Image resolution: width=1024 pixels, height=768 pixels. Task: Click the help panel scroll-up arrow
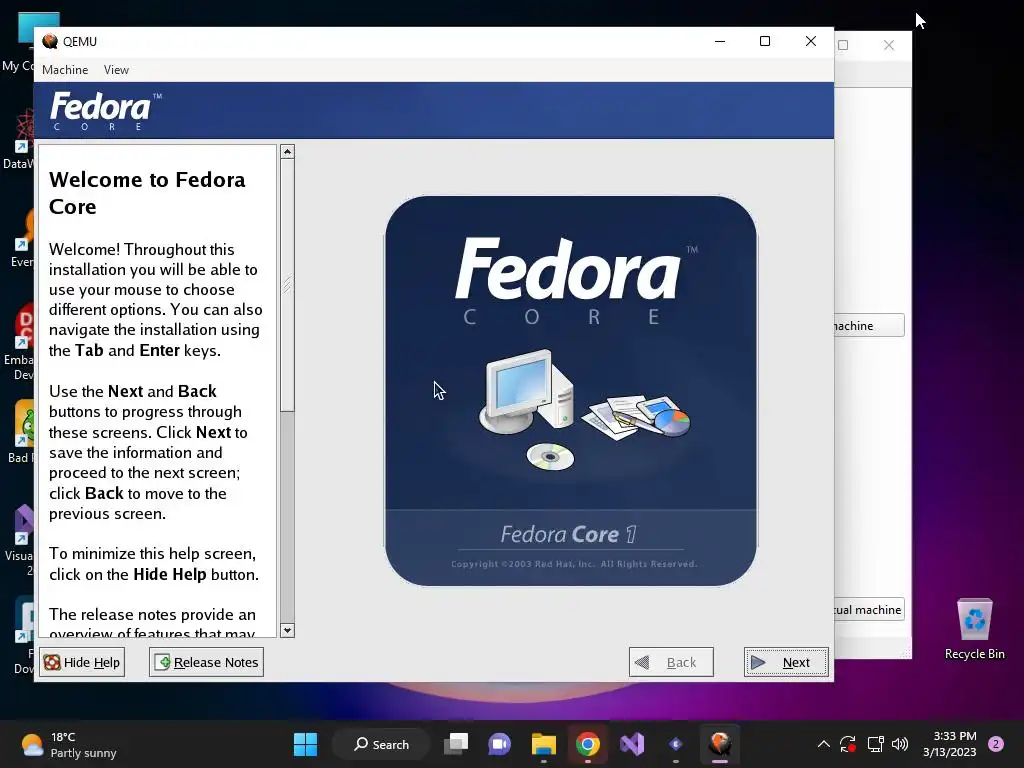(287, 152)
